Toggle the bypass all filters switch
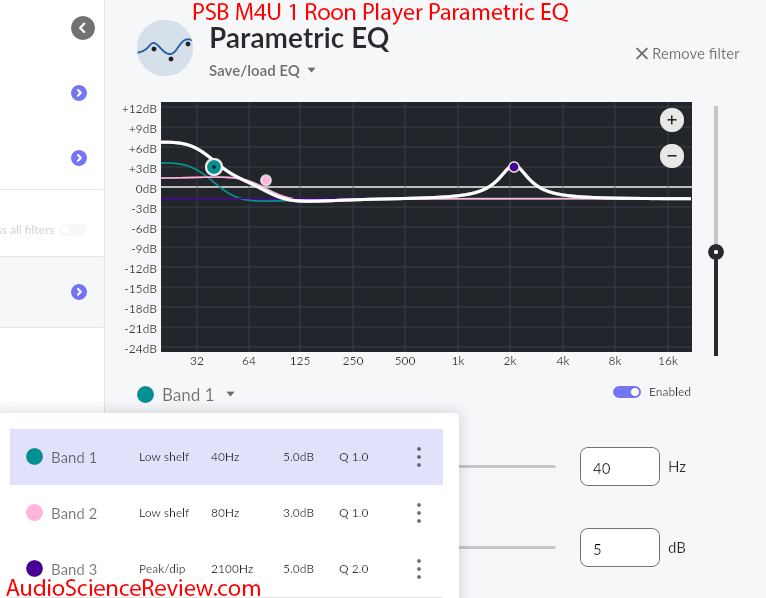766x598 pixels. pos(73,230)
